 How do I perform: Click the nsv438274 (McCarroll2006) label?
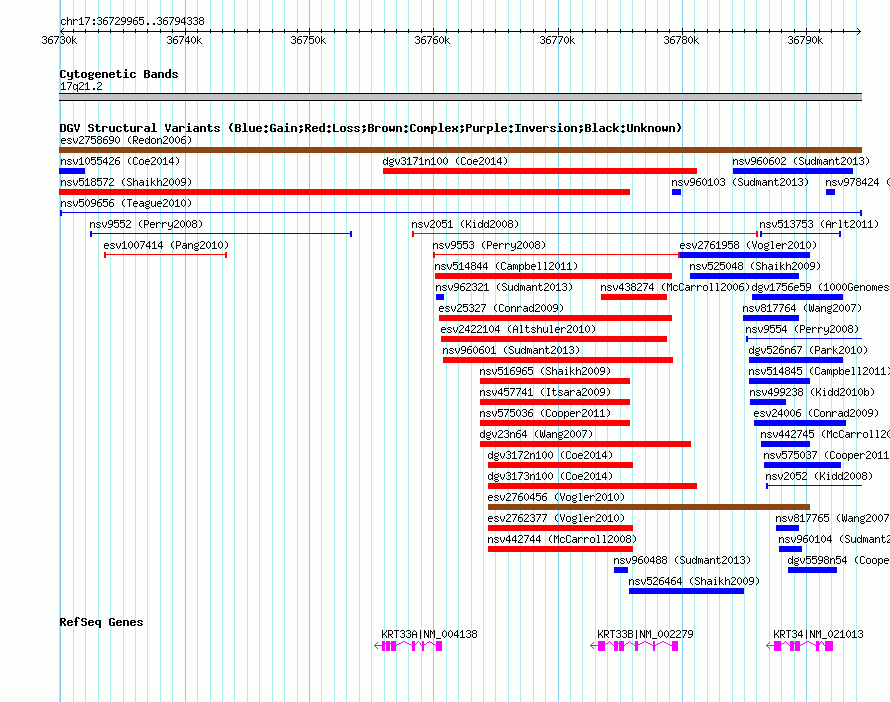(x=675, y=287)
